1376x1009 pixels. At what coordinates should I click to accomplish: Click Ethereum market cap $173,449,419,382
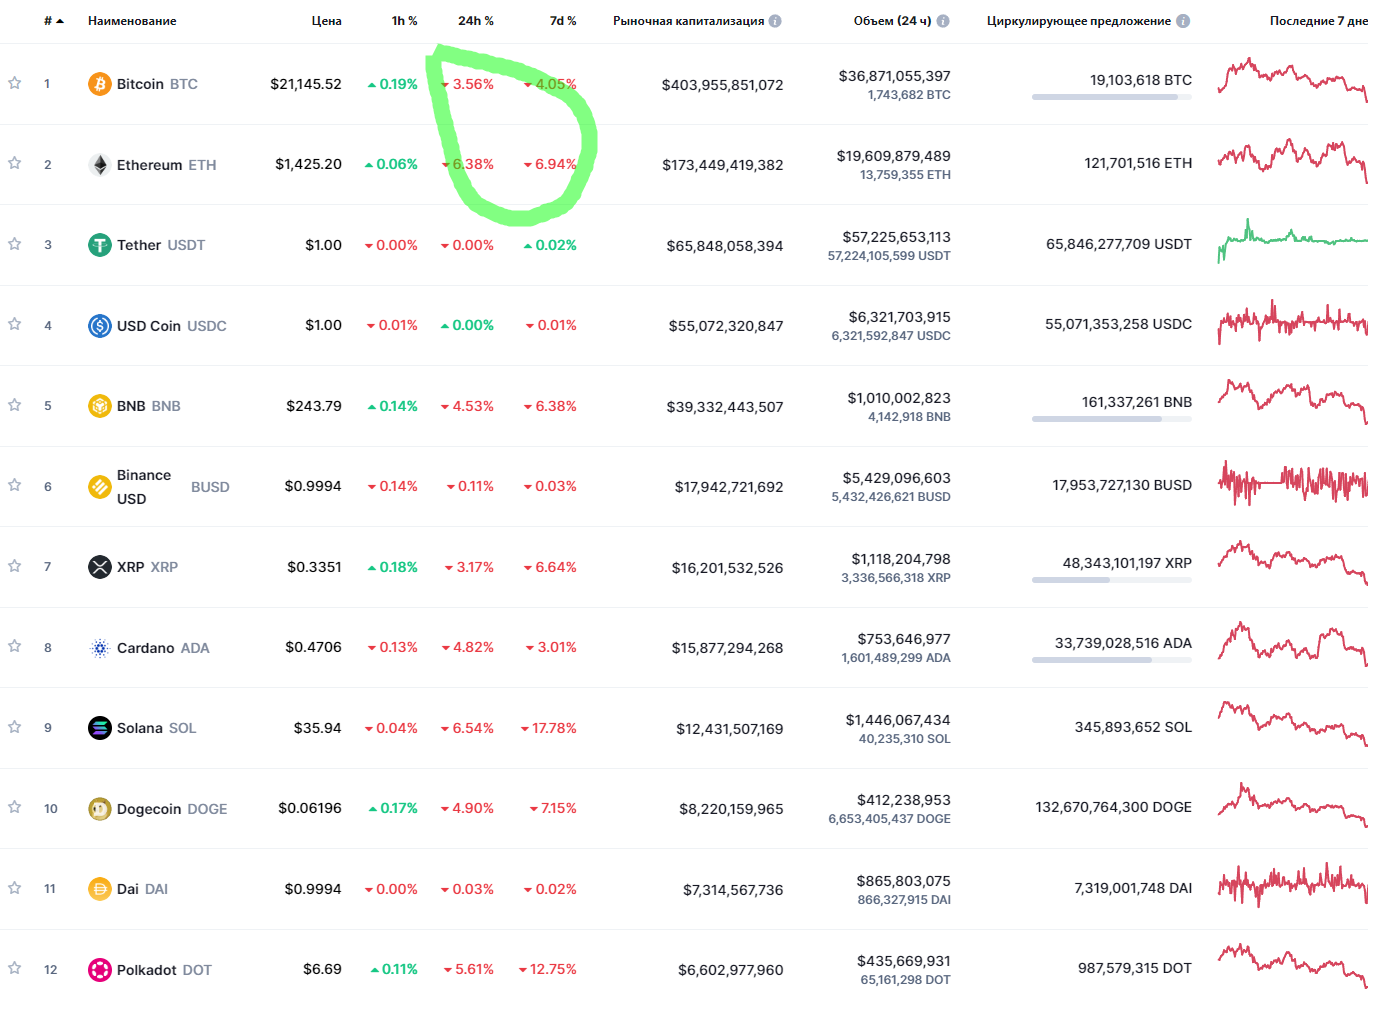click(723, 165)
